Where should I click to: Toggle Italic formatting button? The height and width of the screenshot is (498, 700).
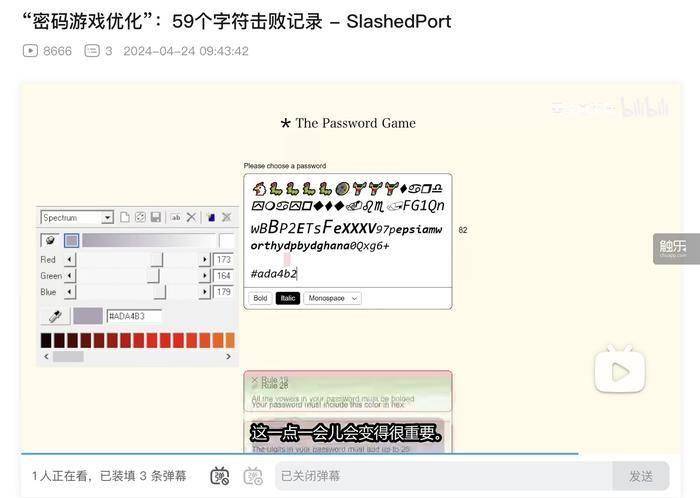(x=288, y=298)
